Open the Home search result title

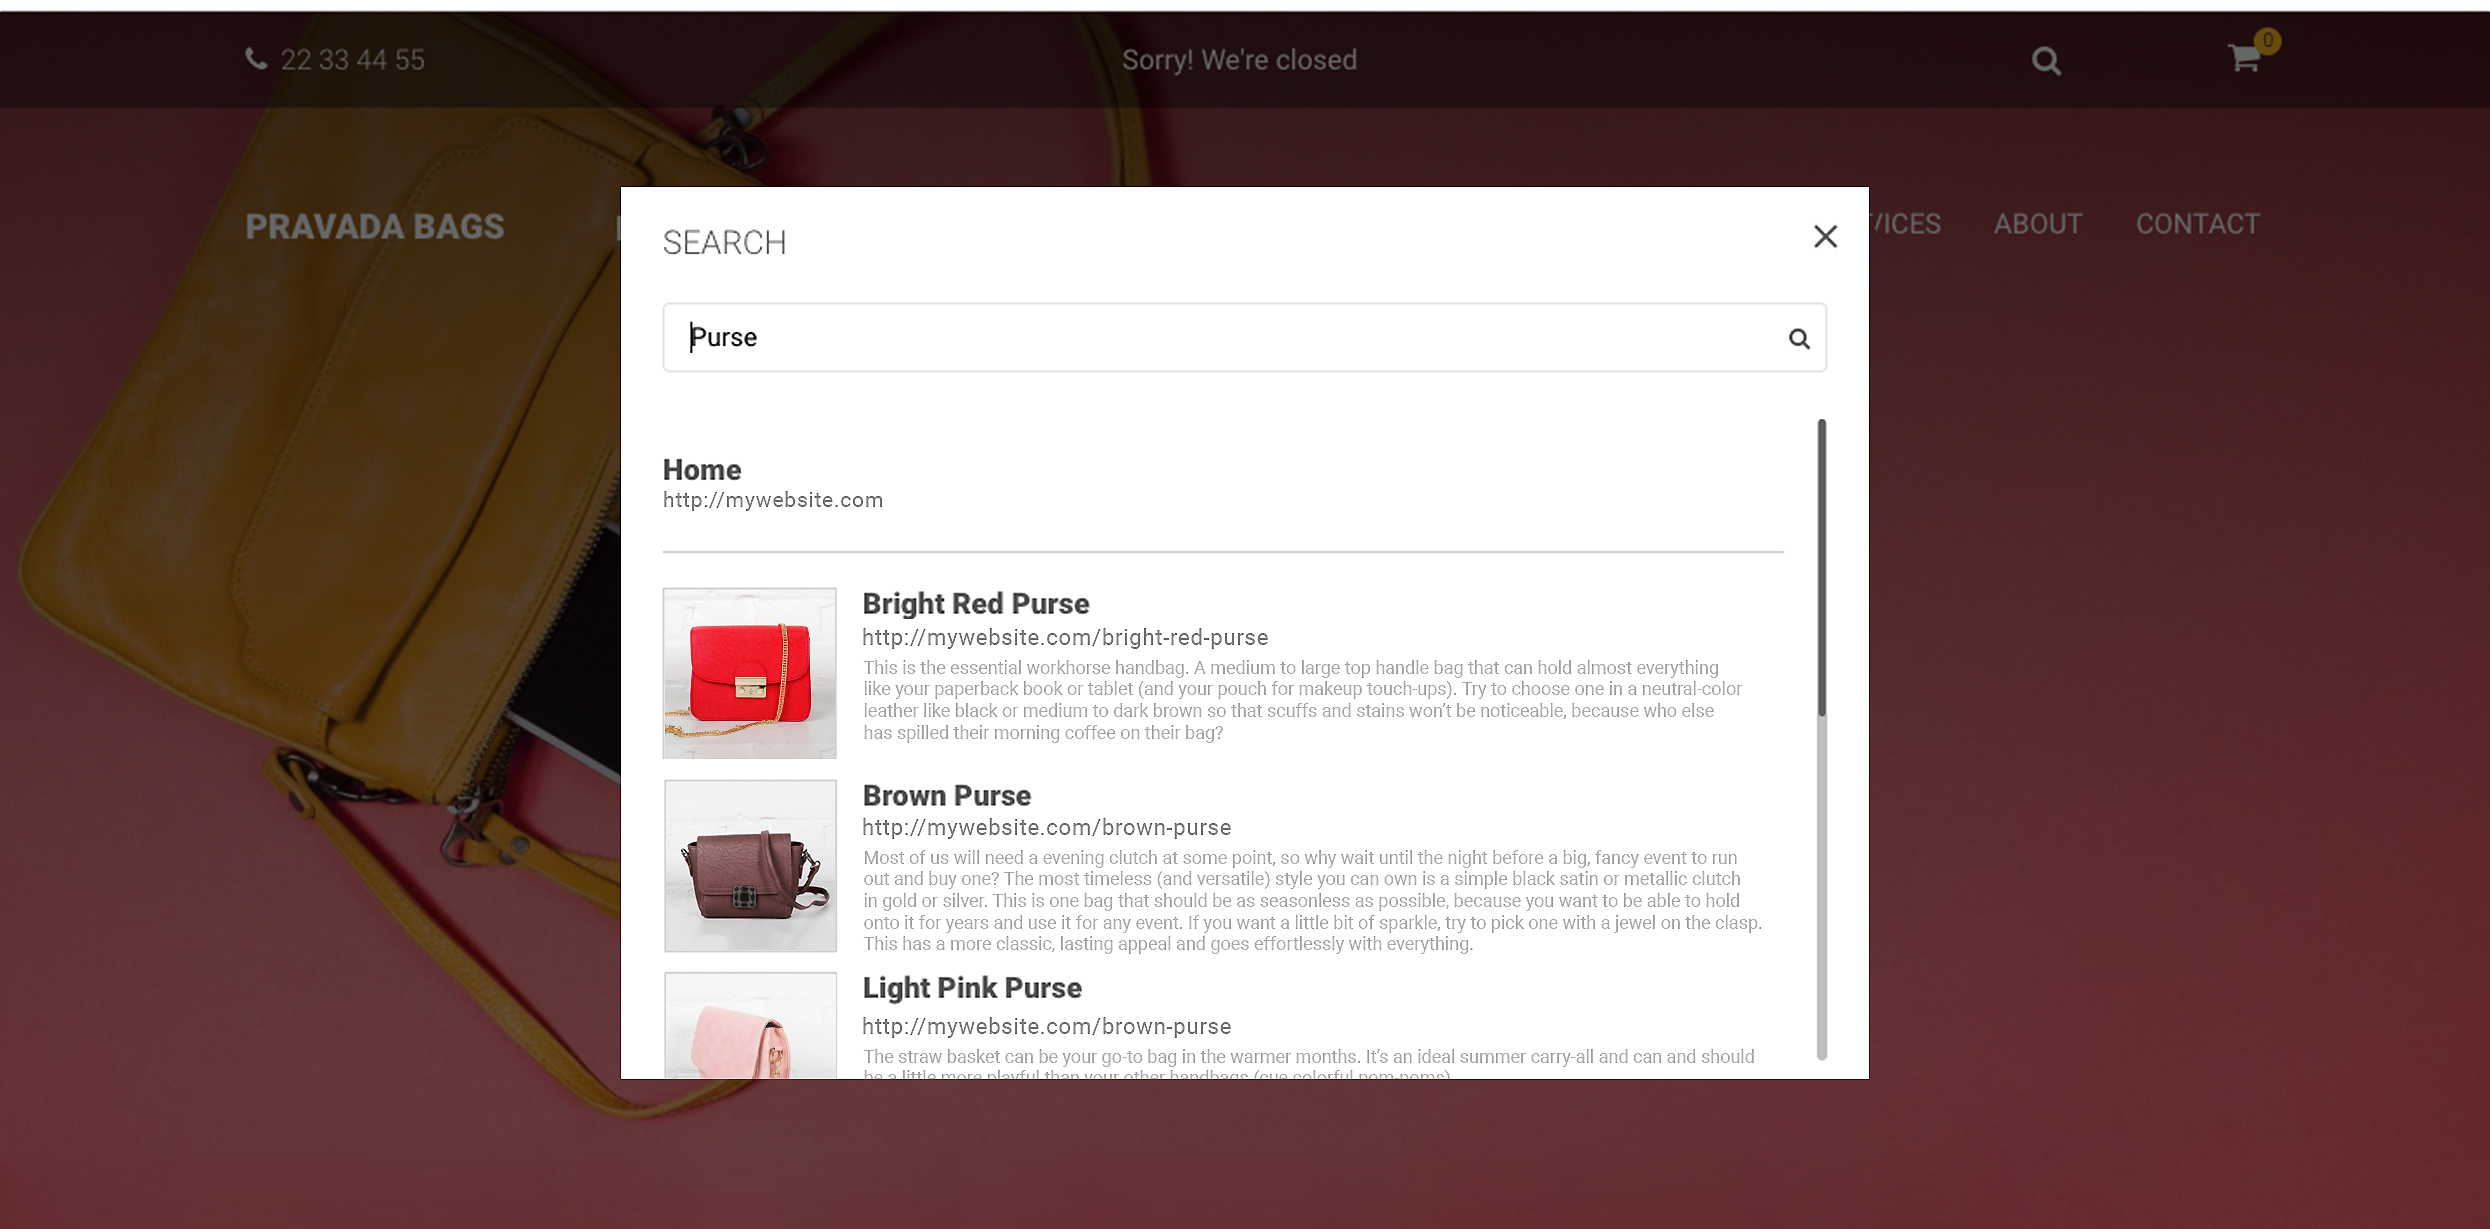point(702,469)
